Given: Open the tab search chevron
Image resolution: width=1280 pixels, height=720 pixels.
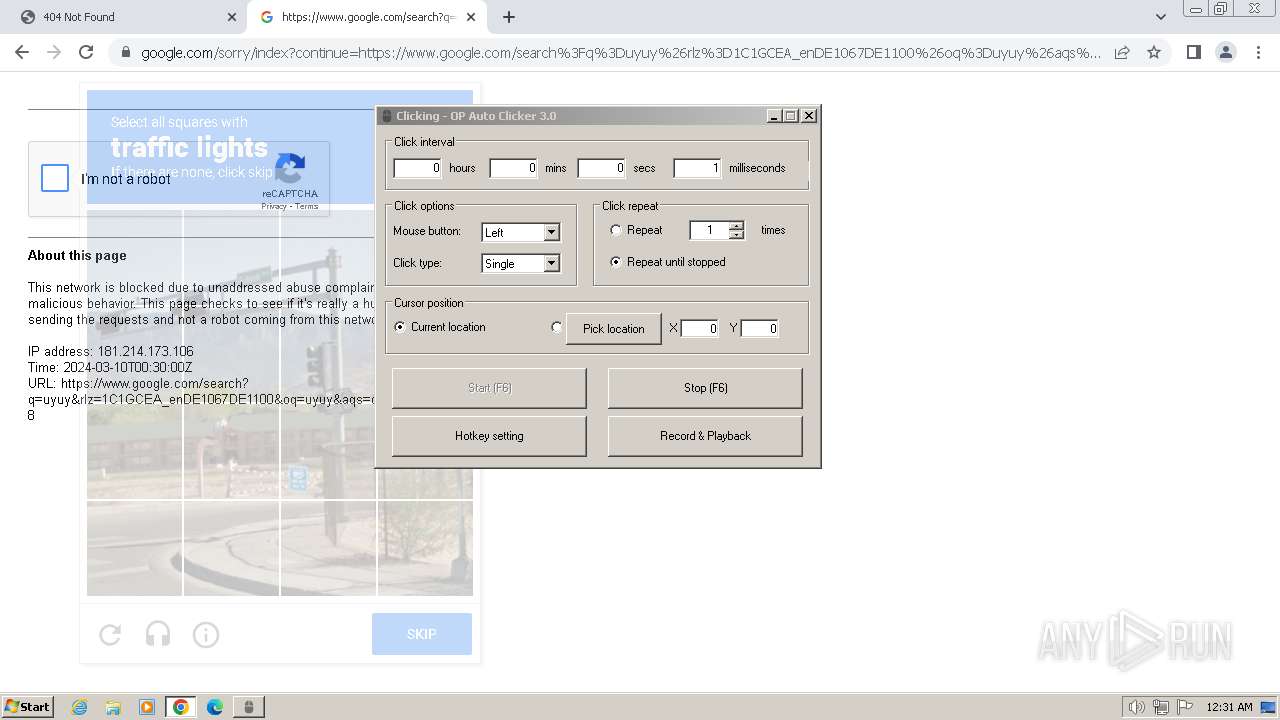Looking at the screenshot, I should coord(1160,17).
